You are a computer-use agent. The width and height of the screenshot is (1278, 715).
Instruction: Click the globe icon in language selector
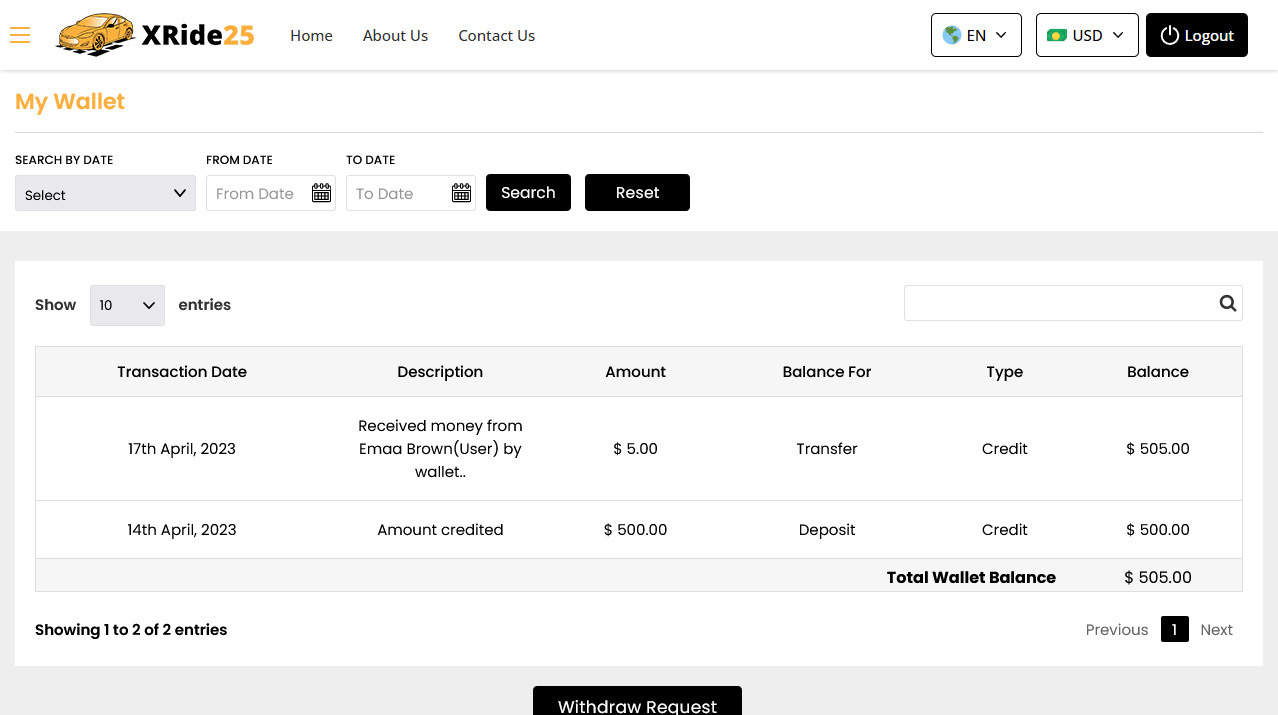[951, 35]
